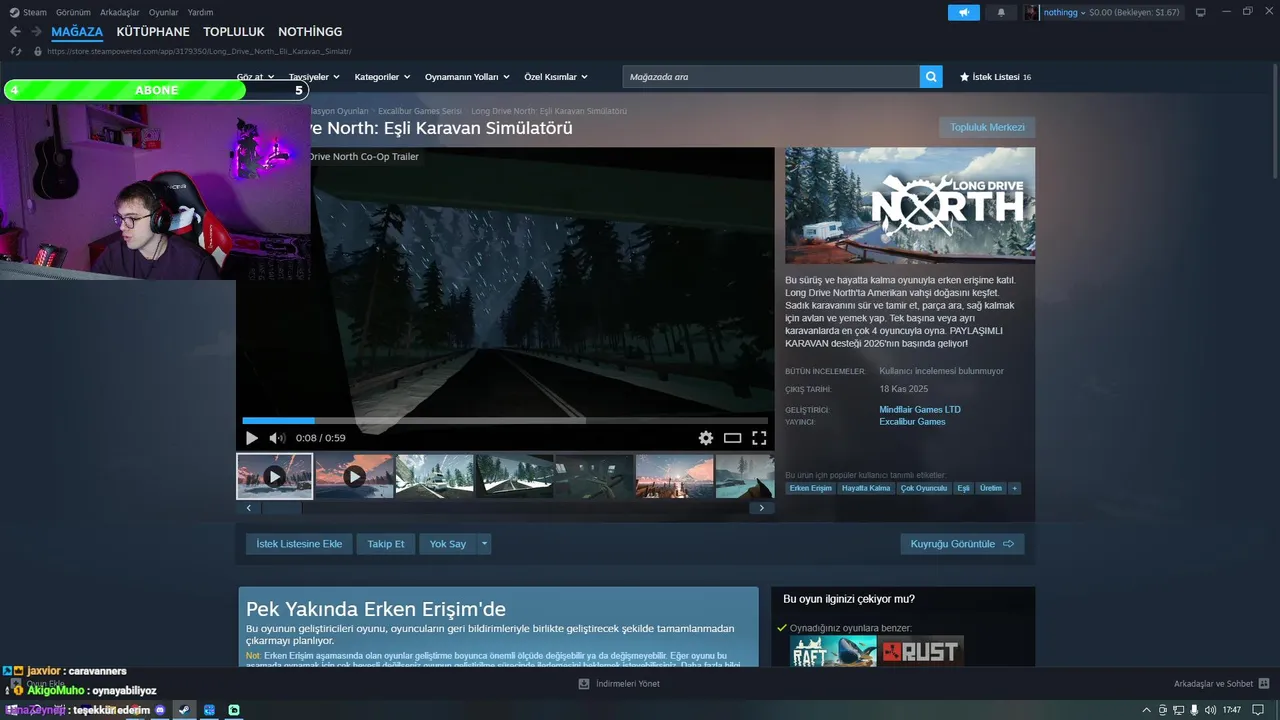Mute the trailer volume

coord(277,438)
